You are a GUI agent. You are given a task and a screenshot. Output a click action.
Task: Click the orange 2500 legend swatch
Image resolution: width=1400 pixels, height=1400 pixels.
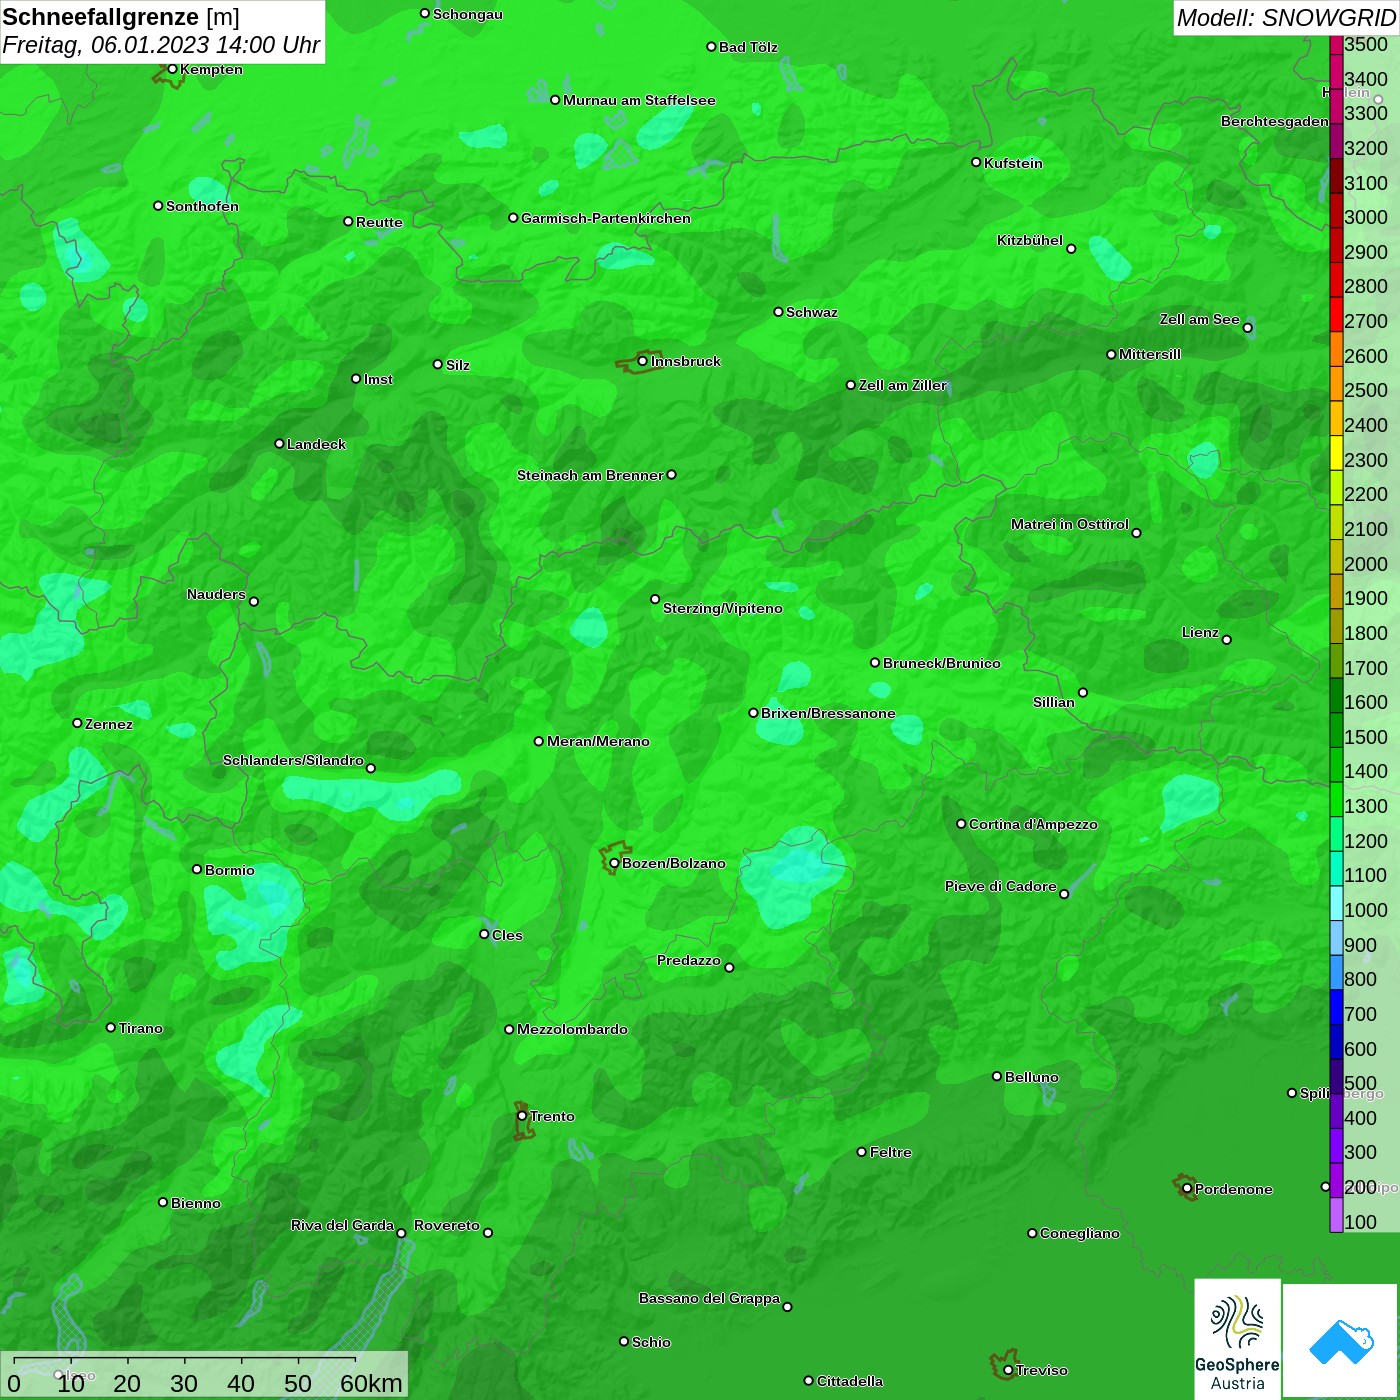click(1336, 384)
